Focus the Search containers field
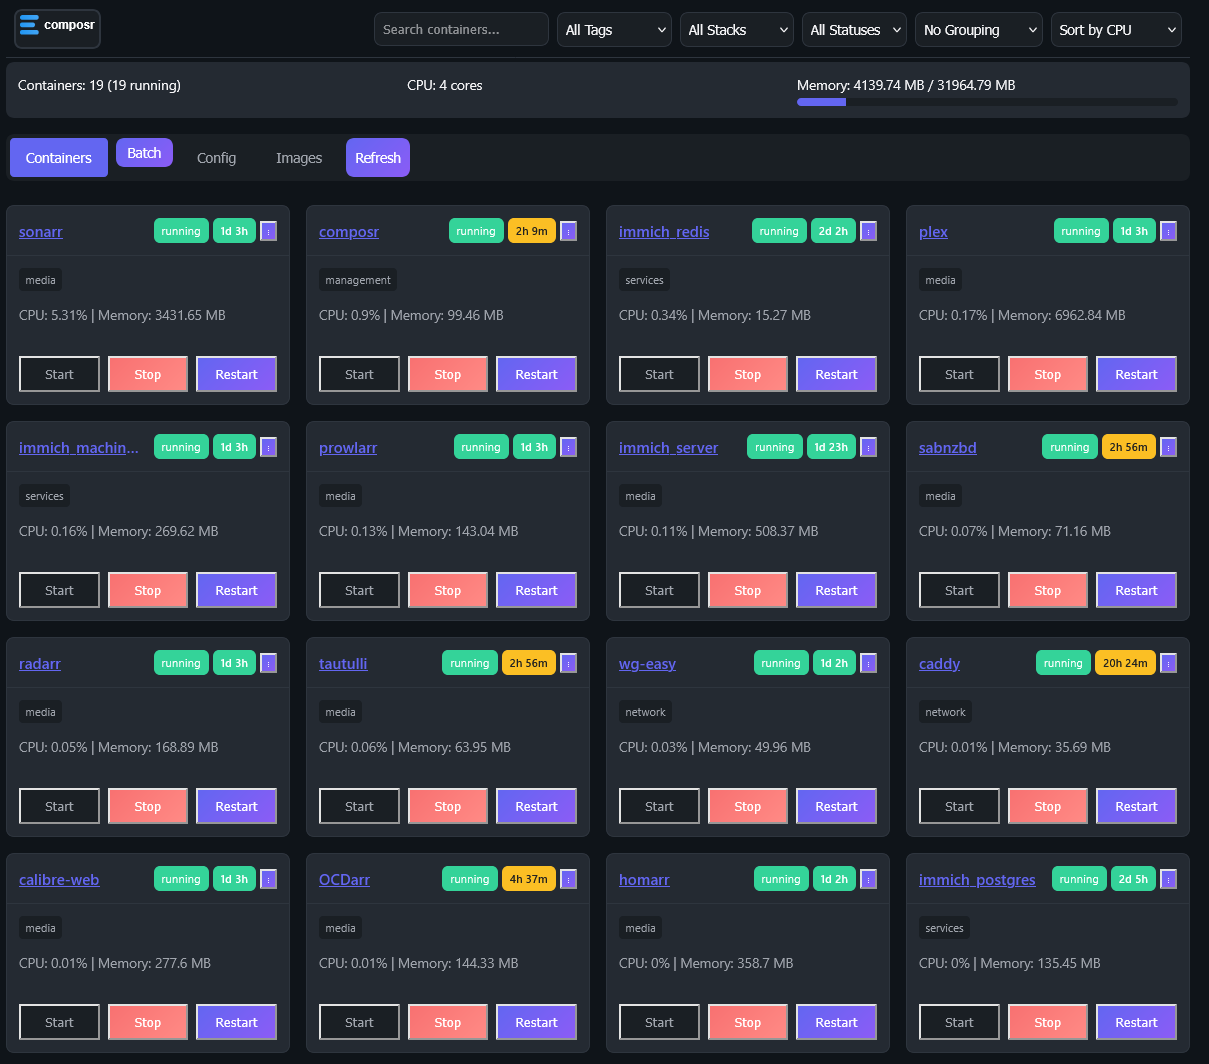The image size is (1209, 1064). tap(461, 30)
